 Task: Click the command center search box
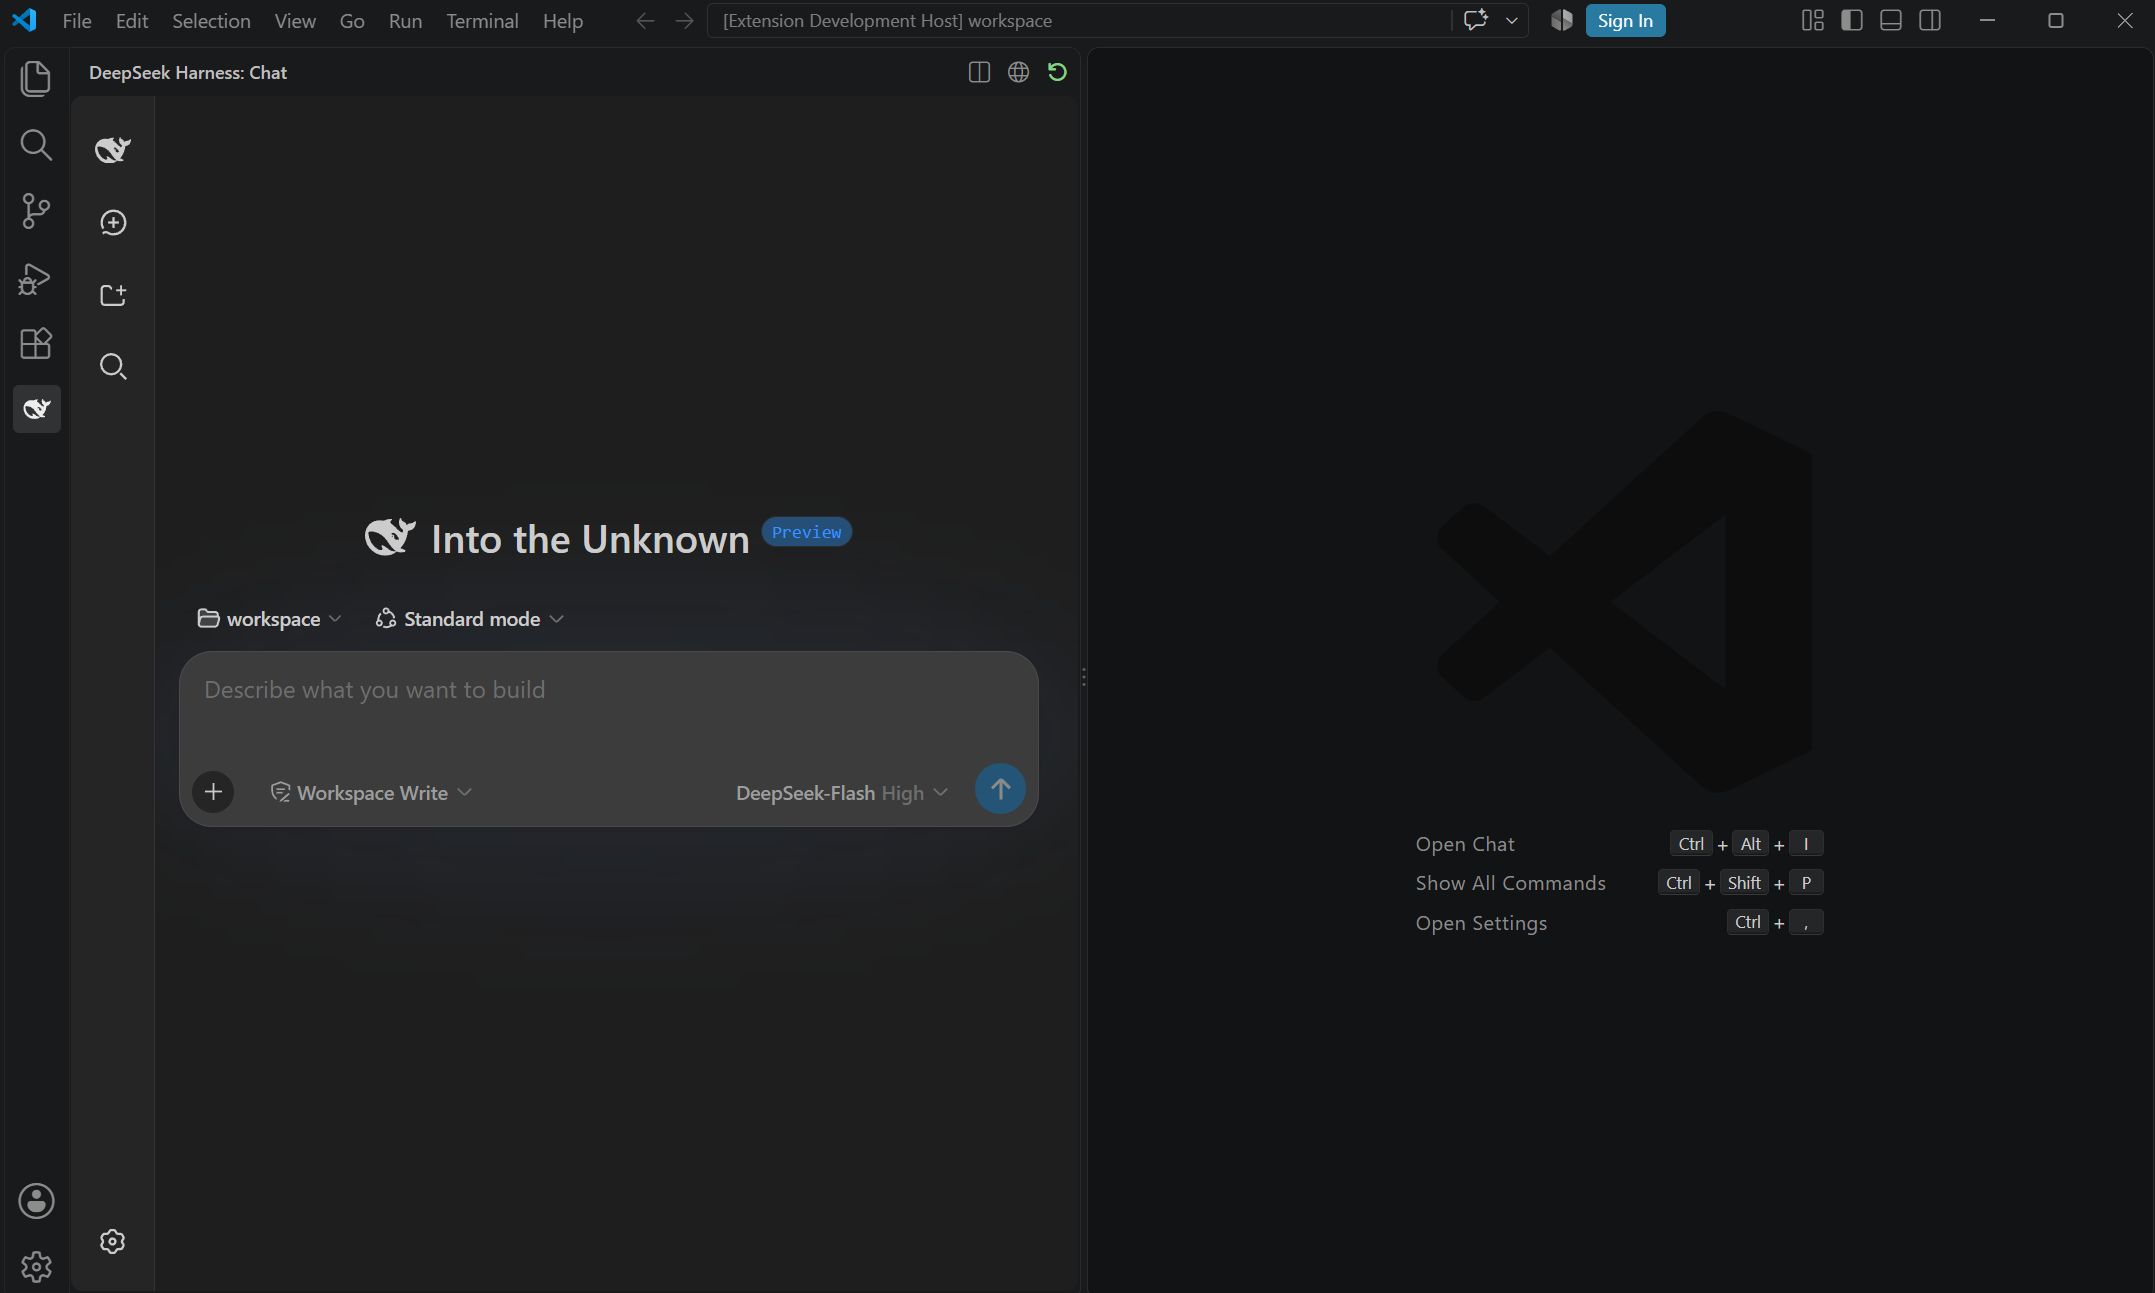(x=1078, y=21)
